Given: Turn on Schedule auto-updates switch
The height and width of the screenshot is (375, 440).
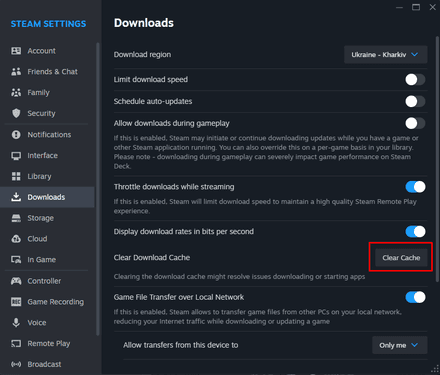Looking at the screenshot, I should pos(415,101).
